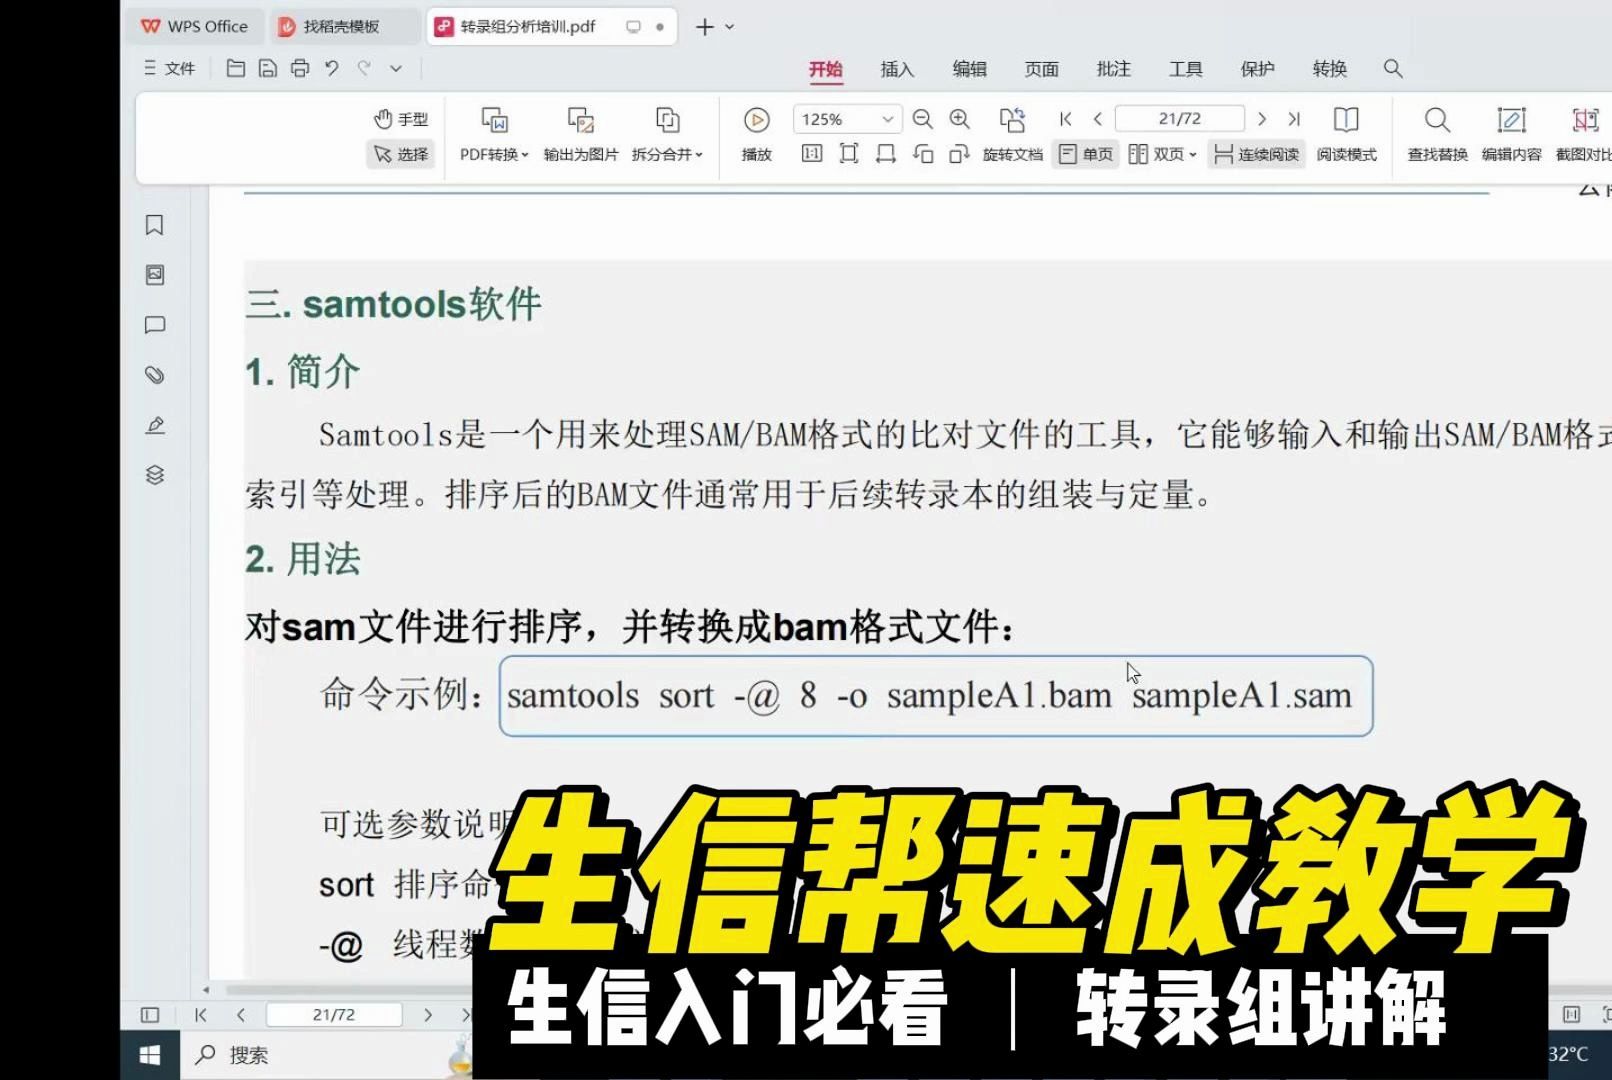Toggle single page (单页) view
This screenshot has width=1612, height=1080.
coord(1086,154)
